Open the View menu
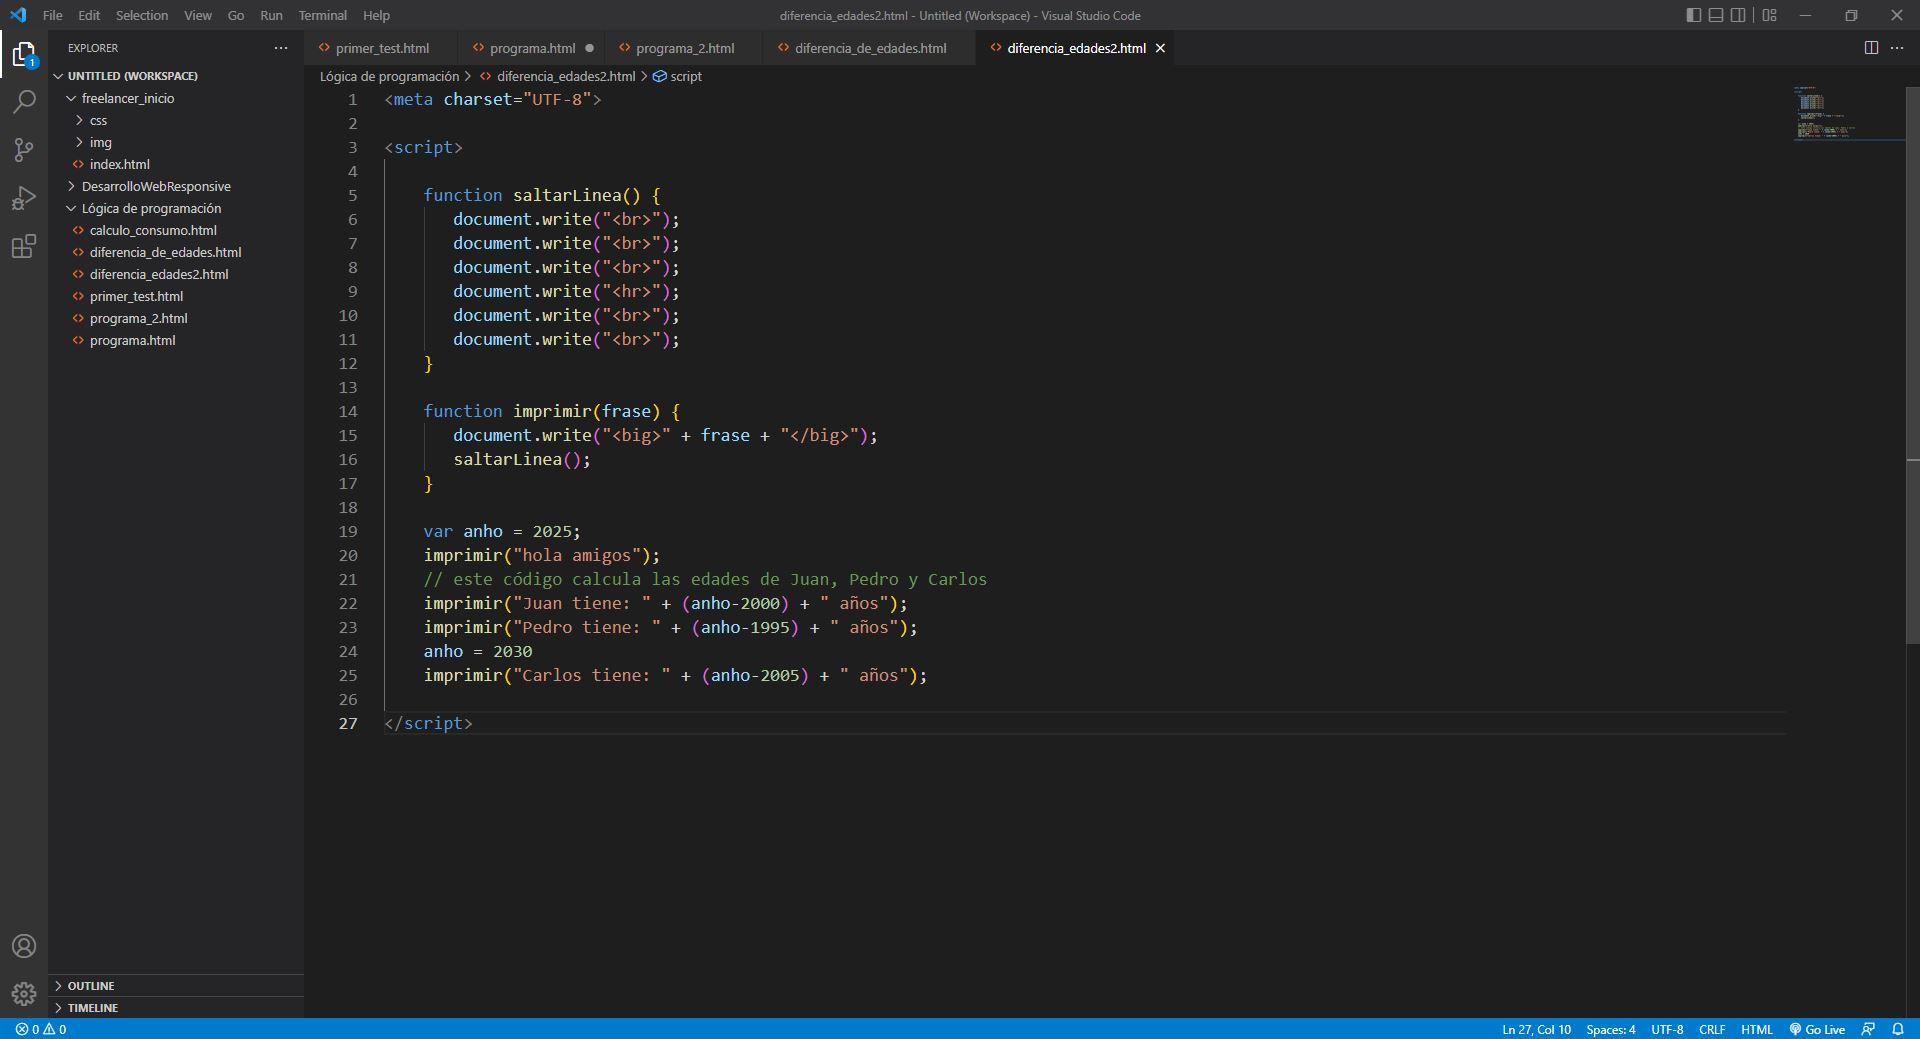 pos(198,15)
